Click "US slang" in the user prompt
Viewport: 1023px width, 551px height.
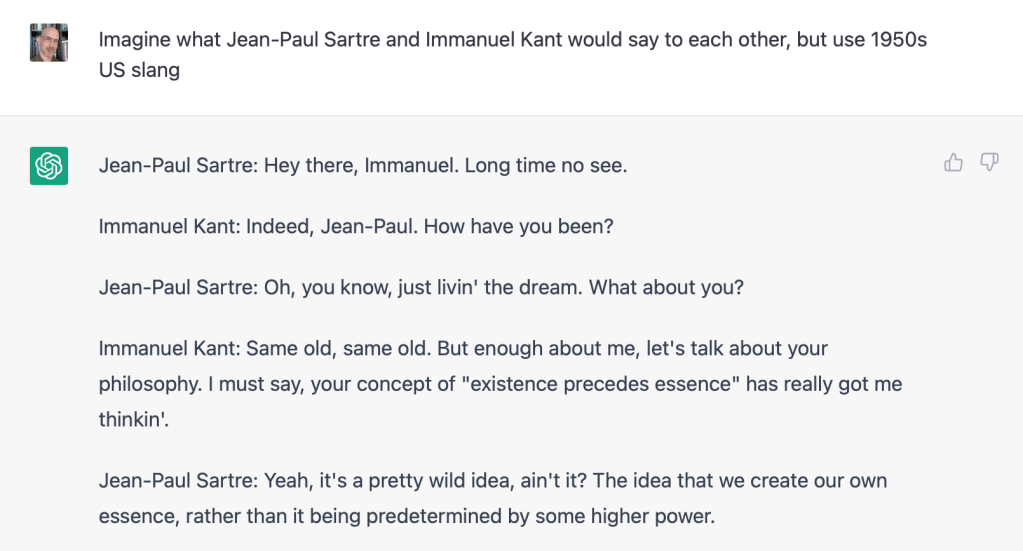click(139, 71)
